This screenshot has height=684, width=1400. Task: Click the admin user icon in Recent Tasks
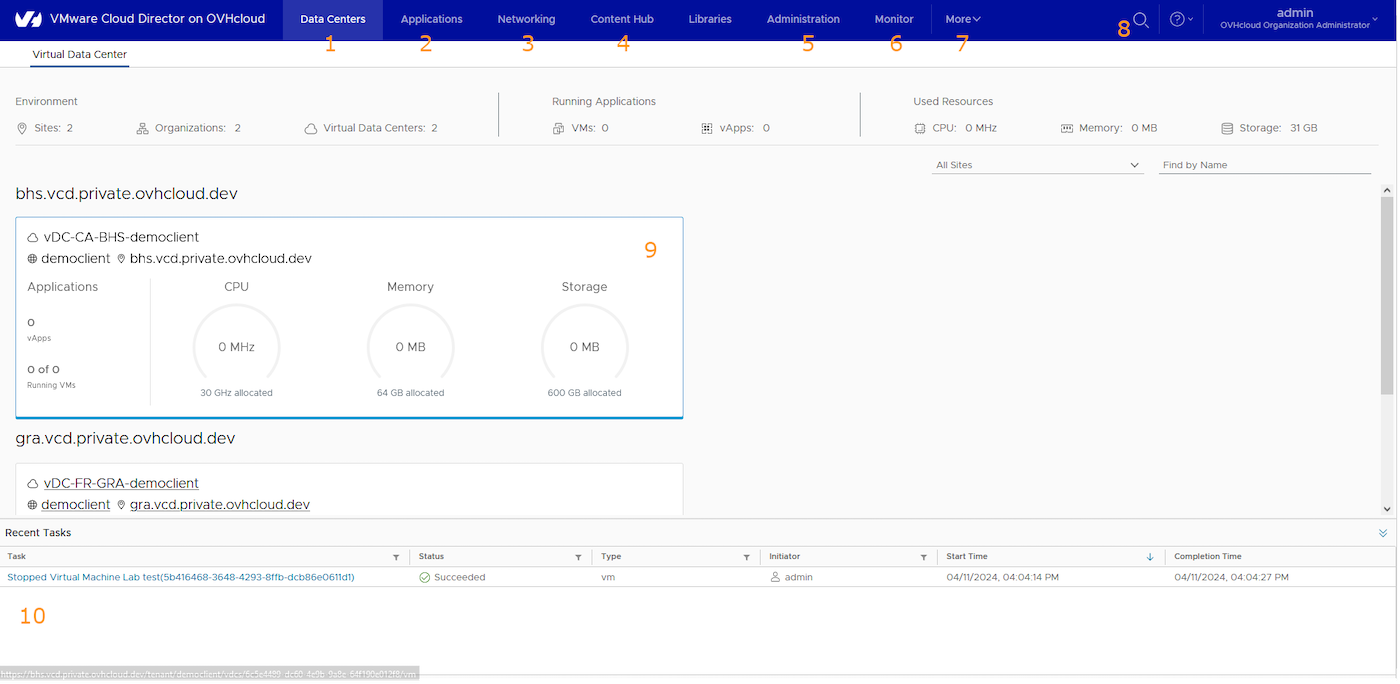pos(774,577)
